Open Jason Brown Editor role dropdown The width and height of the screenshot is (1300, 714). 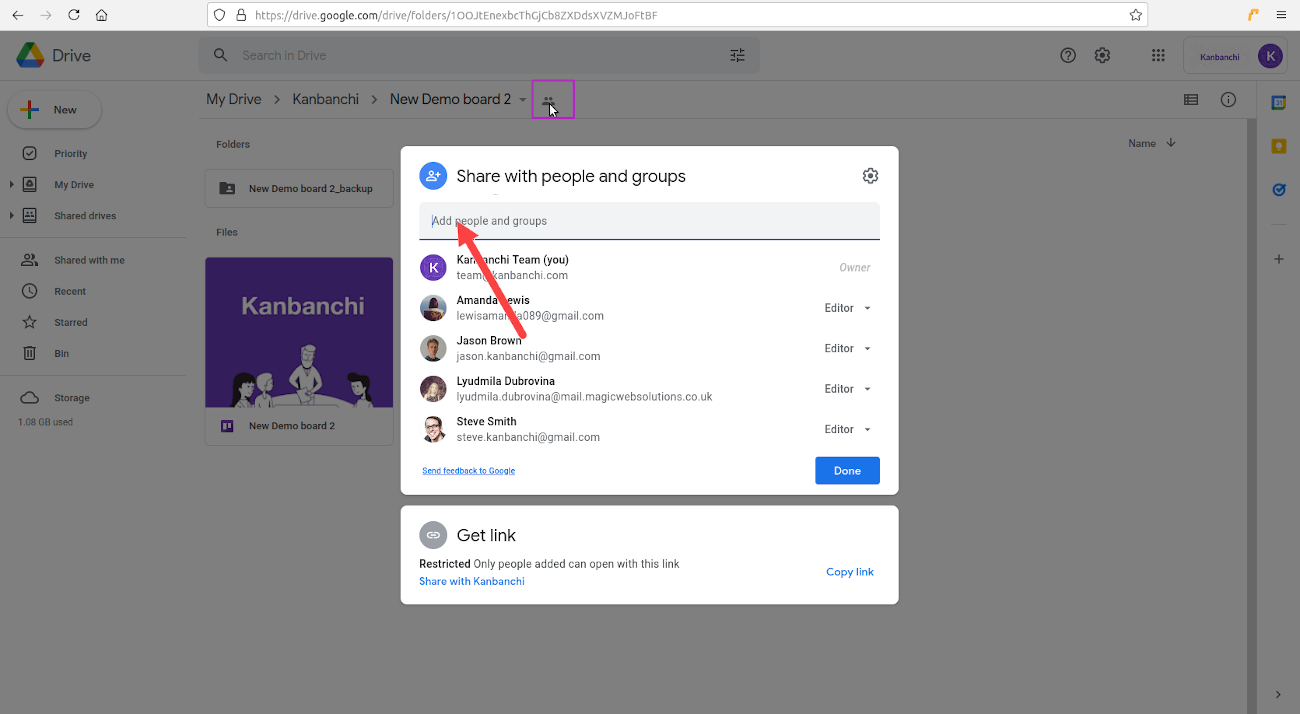(x=848, y=348)
